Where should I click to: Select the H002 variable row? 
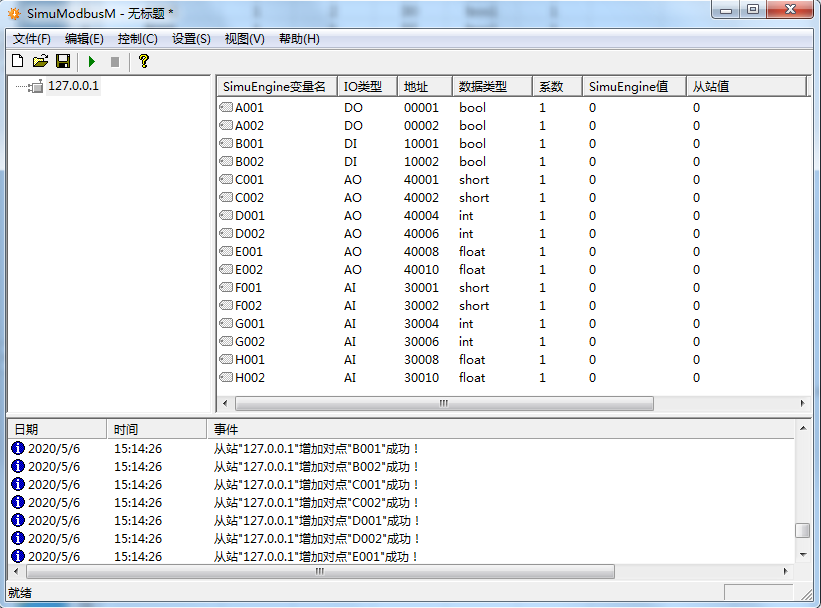pyautogui.click(x=250, y=378)
